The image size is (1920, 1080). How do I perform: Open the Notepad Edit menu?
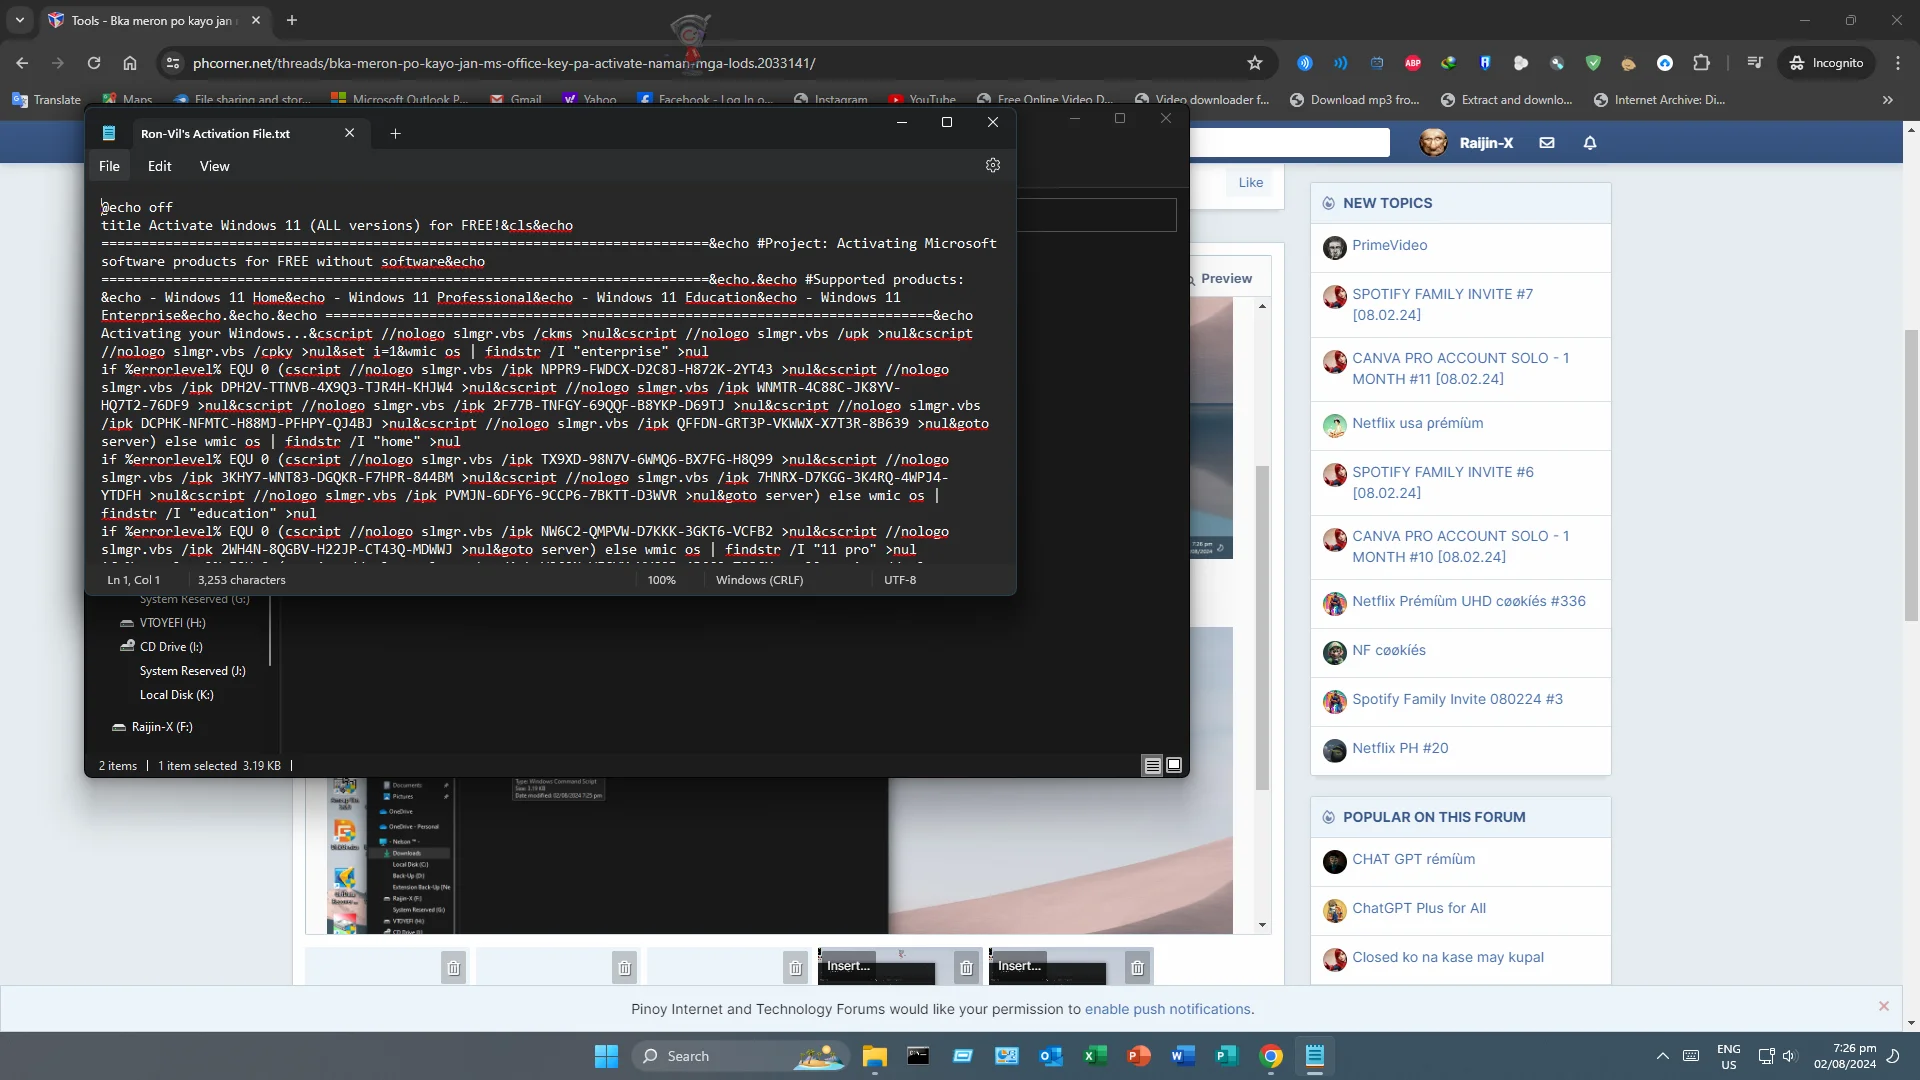pos(159,166)
